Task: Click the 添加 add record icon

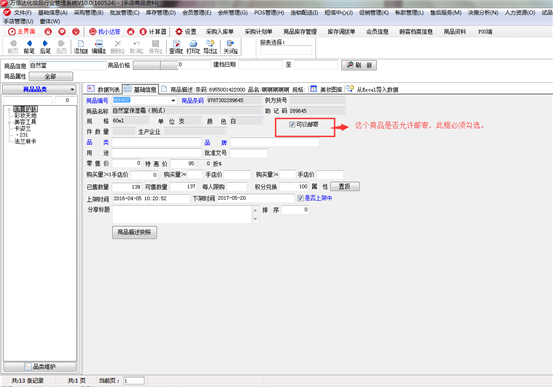Action: coord(81,43)
